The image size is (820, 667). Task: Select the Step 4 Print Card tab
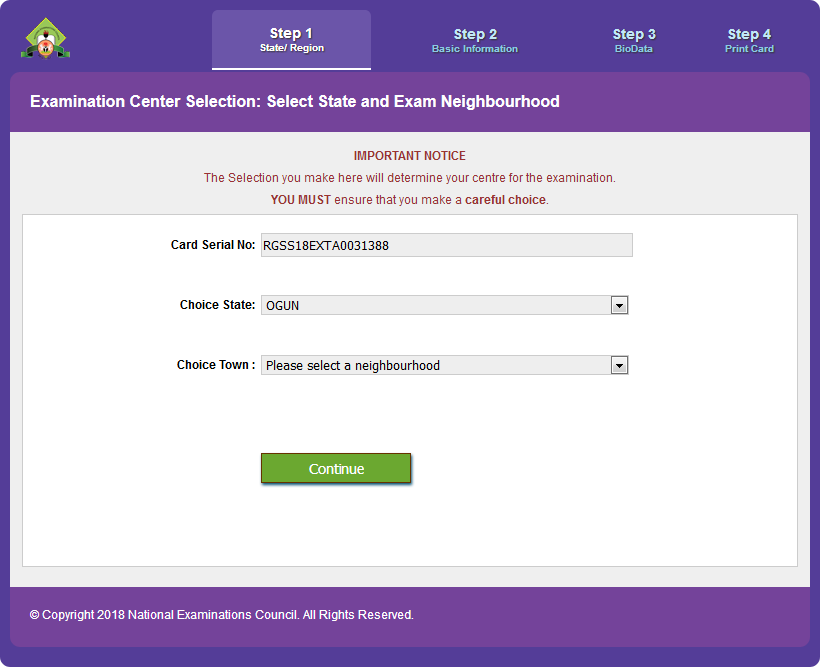[749, 40]
